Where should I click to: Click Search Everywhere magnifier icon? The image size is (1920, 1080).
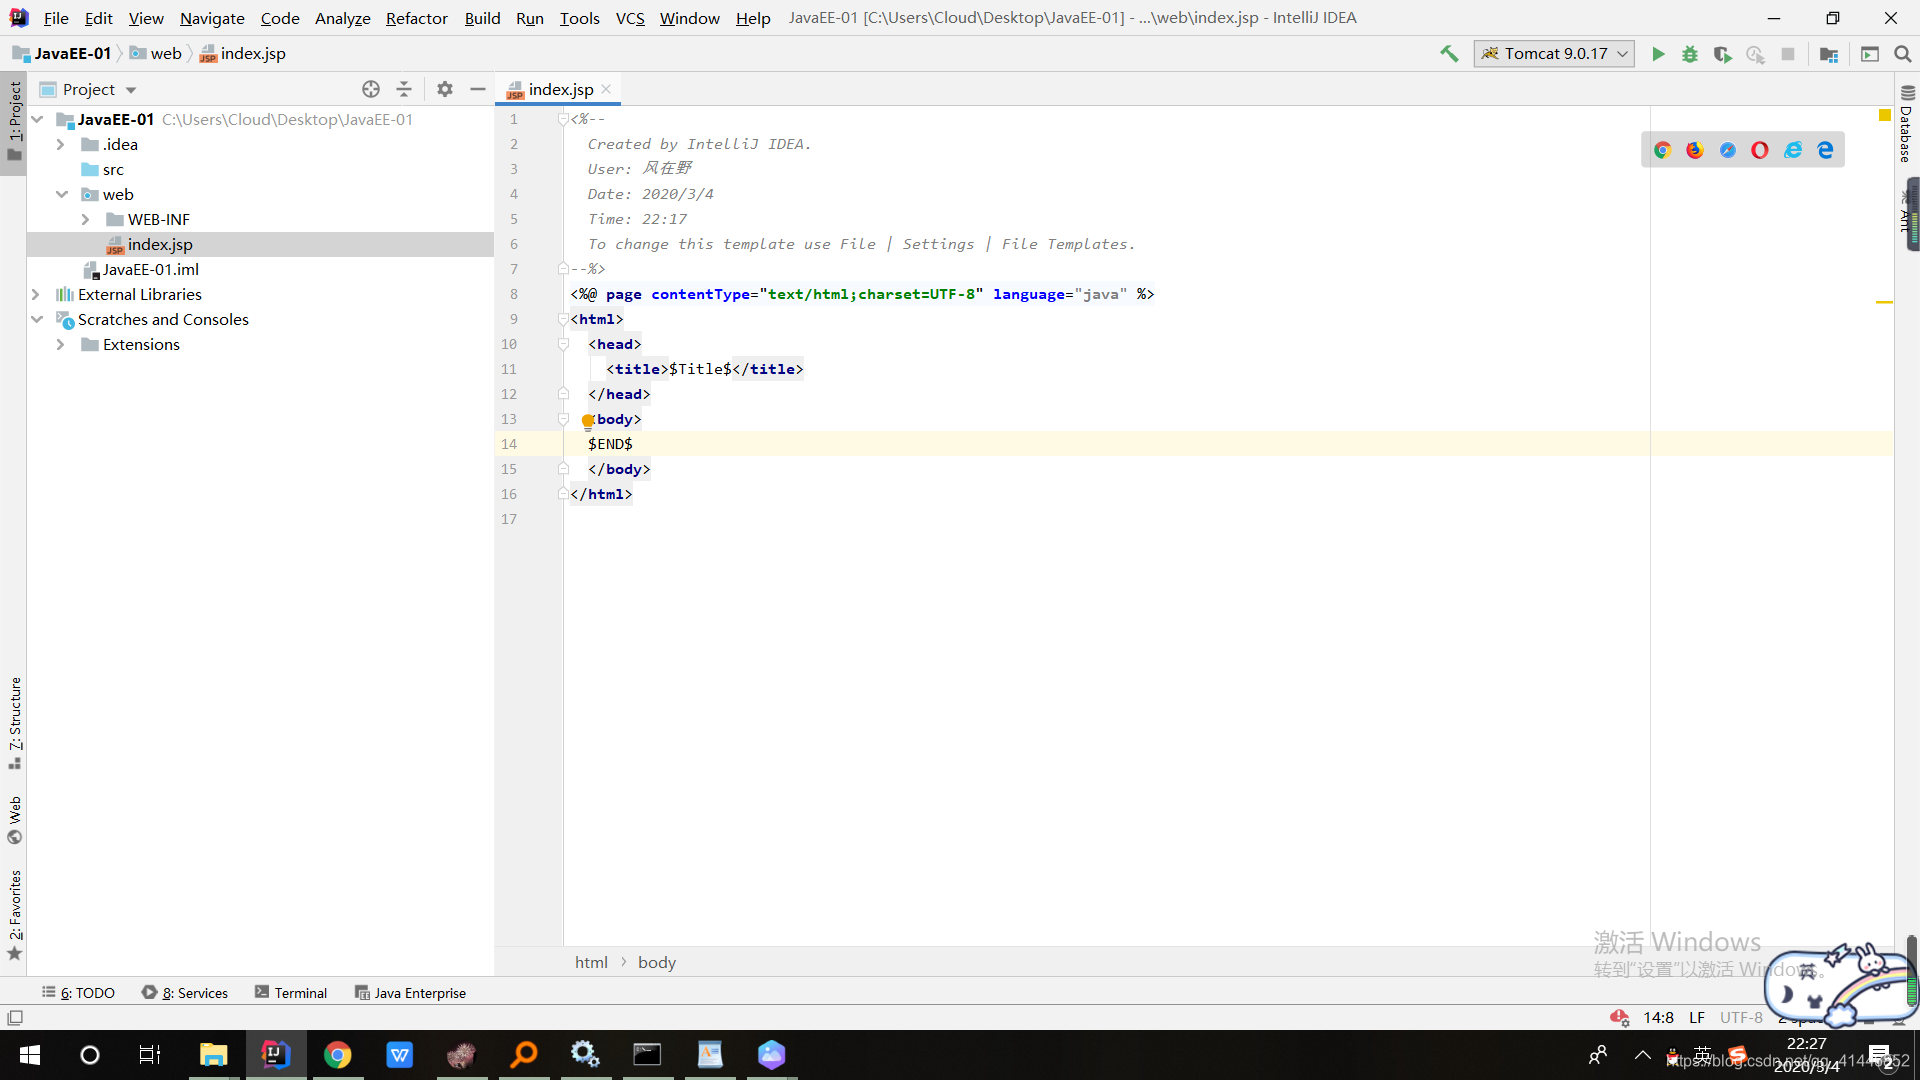[1903, 54]
